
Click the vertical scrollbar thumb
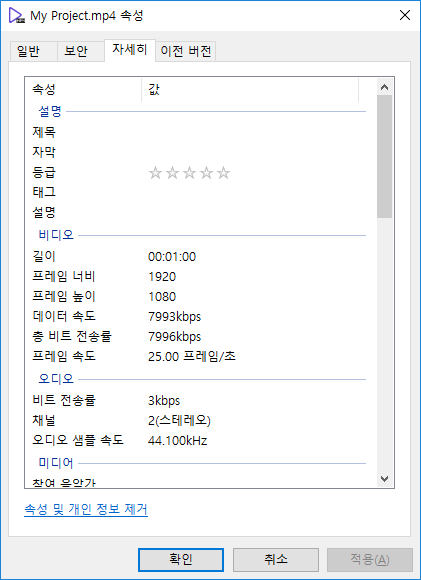pos(385,157)
